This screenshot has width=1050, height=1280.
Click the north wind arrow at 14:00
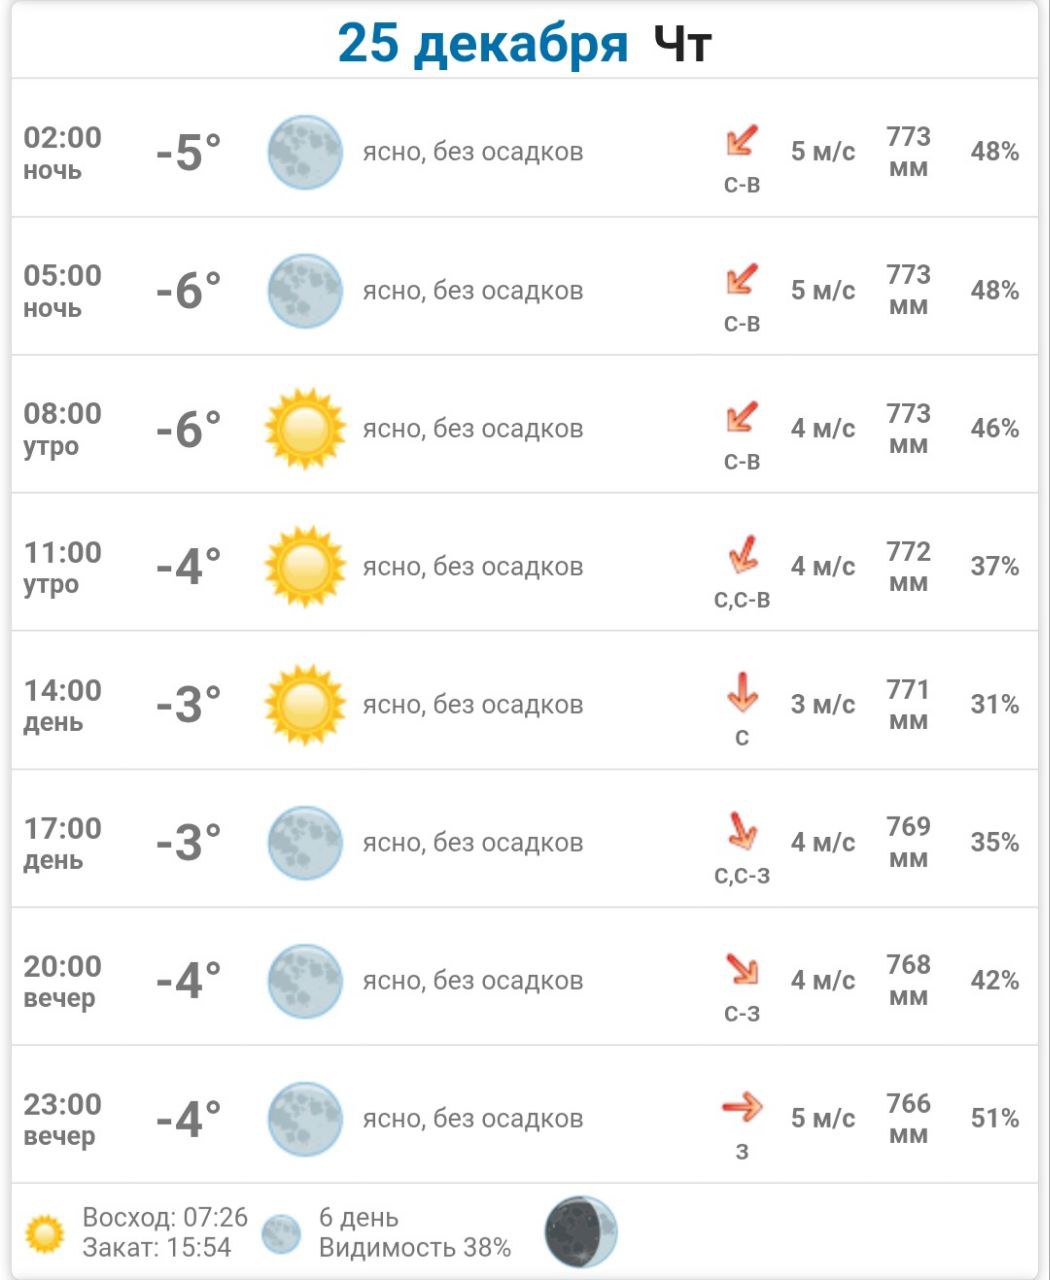coord(742,692)
